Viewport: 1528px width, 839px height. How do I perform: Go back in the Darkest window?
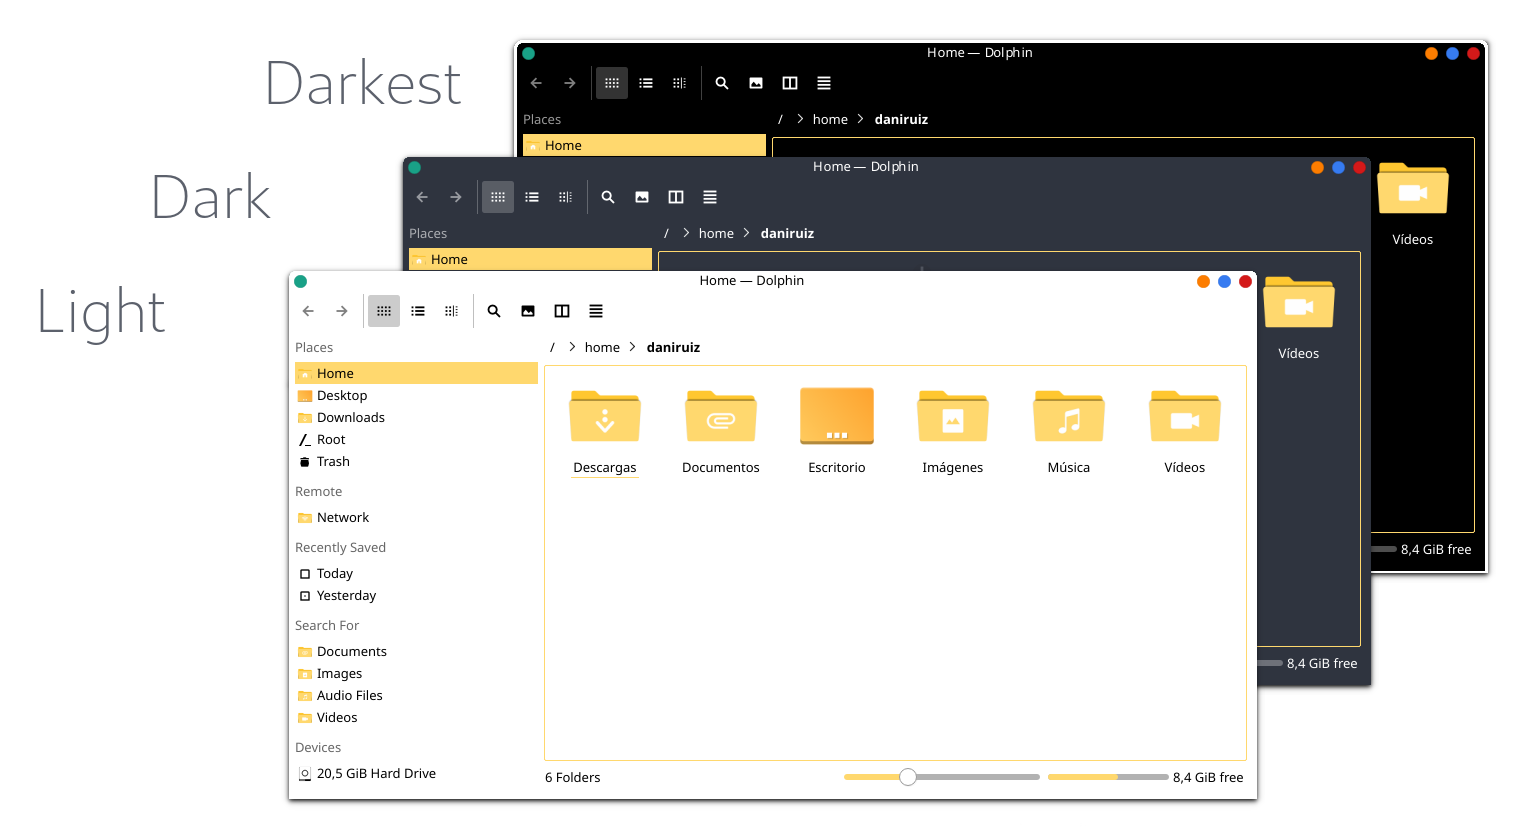(x=536, y=83)
